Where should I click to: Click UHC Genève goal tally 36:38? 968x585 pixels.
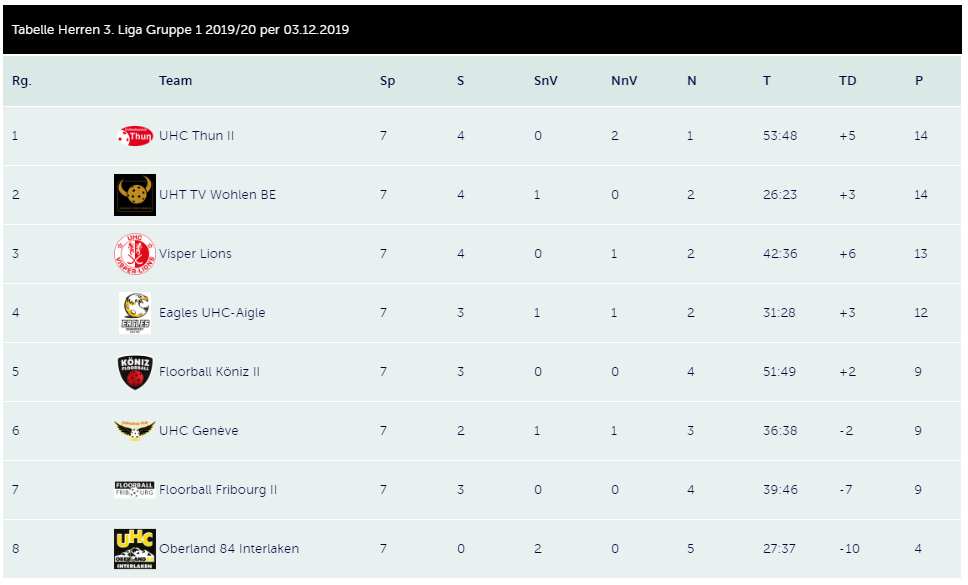[x=780, y=431]
